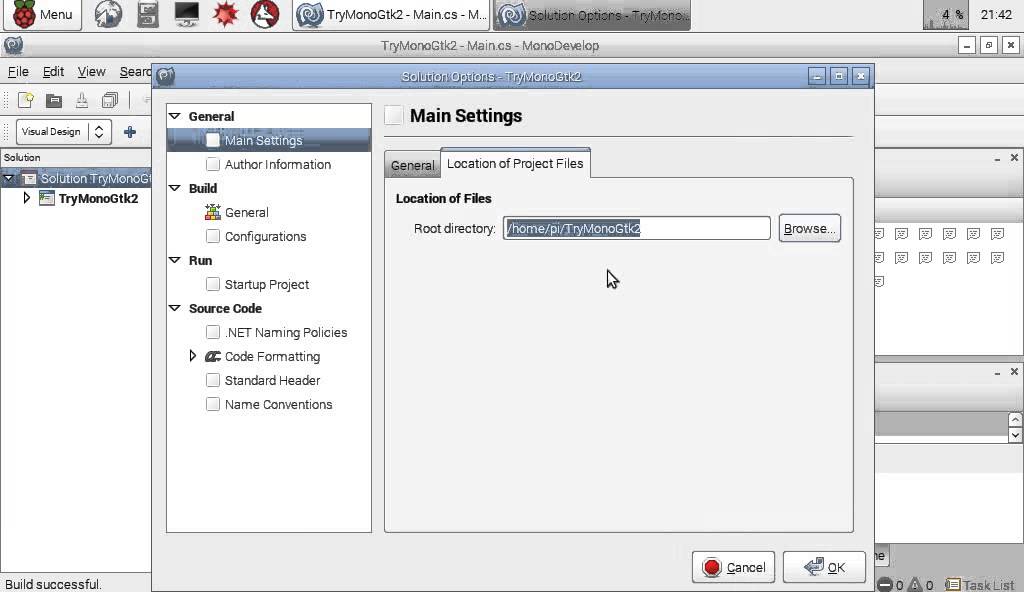Click the Code Formatting icon in options tree
This screenshot has height=592, width=1024.
tap(213, 357)
